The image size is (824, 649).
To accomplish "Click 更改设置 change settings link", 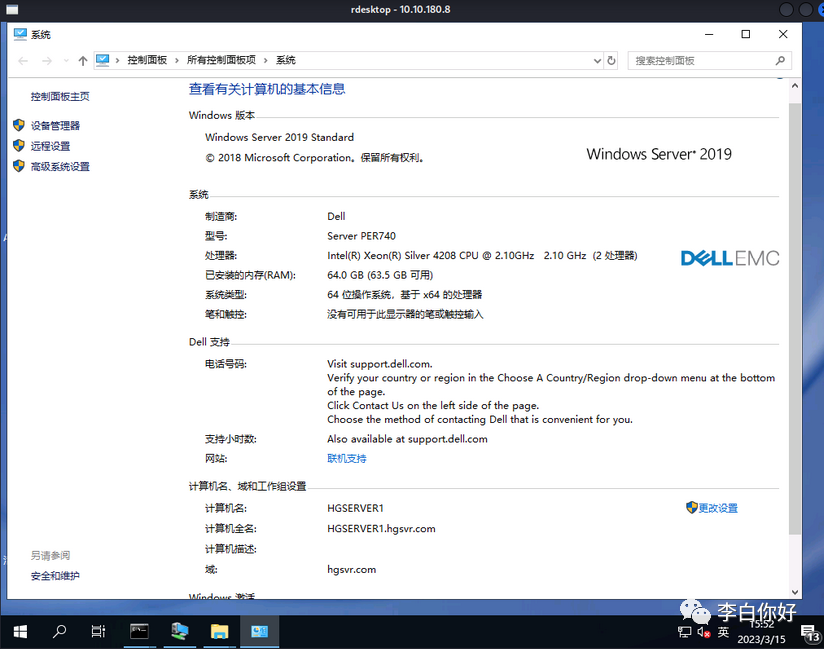I will coord(718,508).
